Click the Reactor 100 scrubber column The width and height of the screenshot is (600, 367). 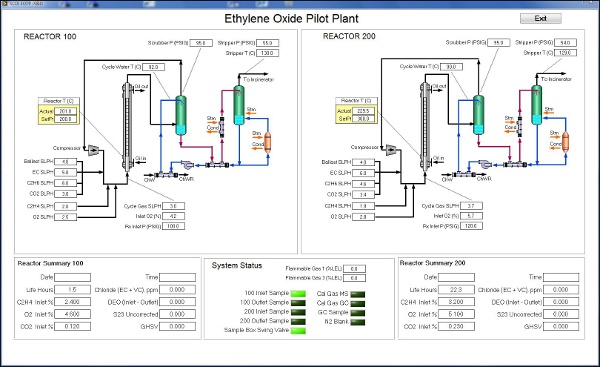(x=181, y=115)
